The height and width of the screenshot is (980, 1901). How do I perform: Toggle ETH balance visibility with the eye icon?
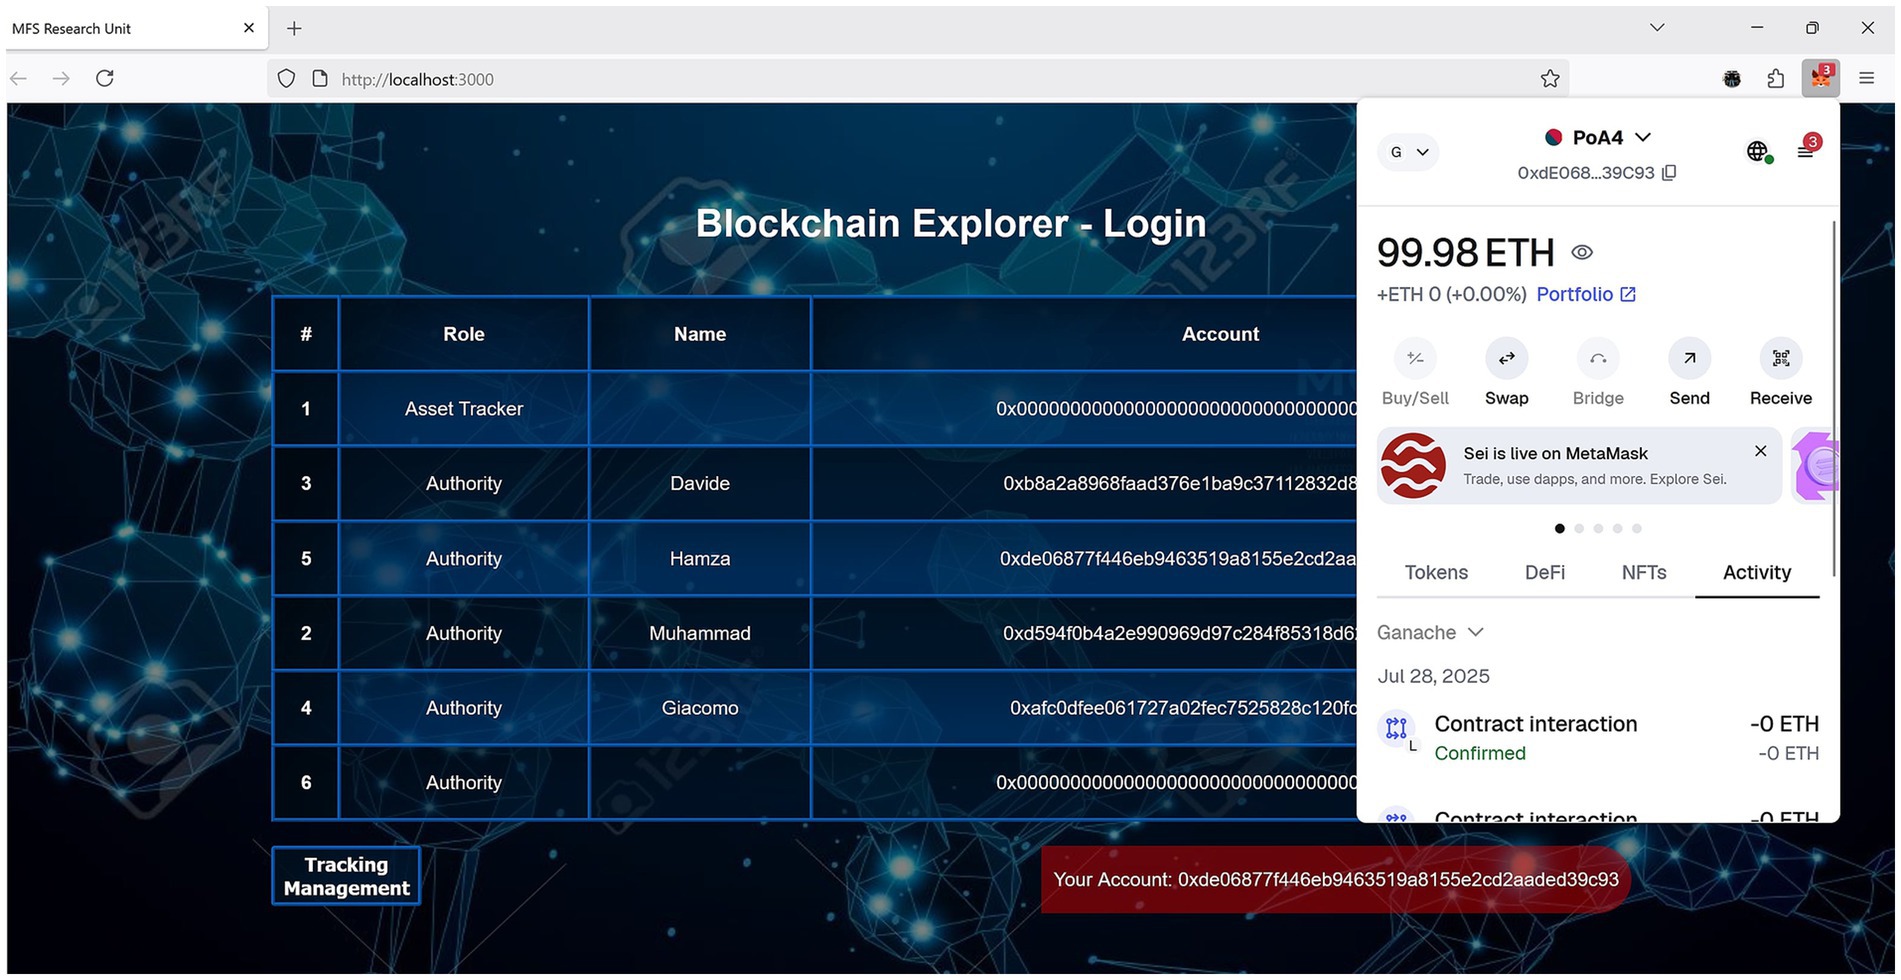[1581, 252]
